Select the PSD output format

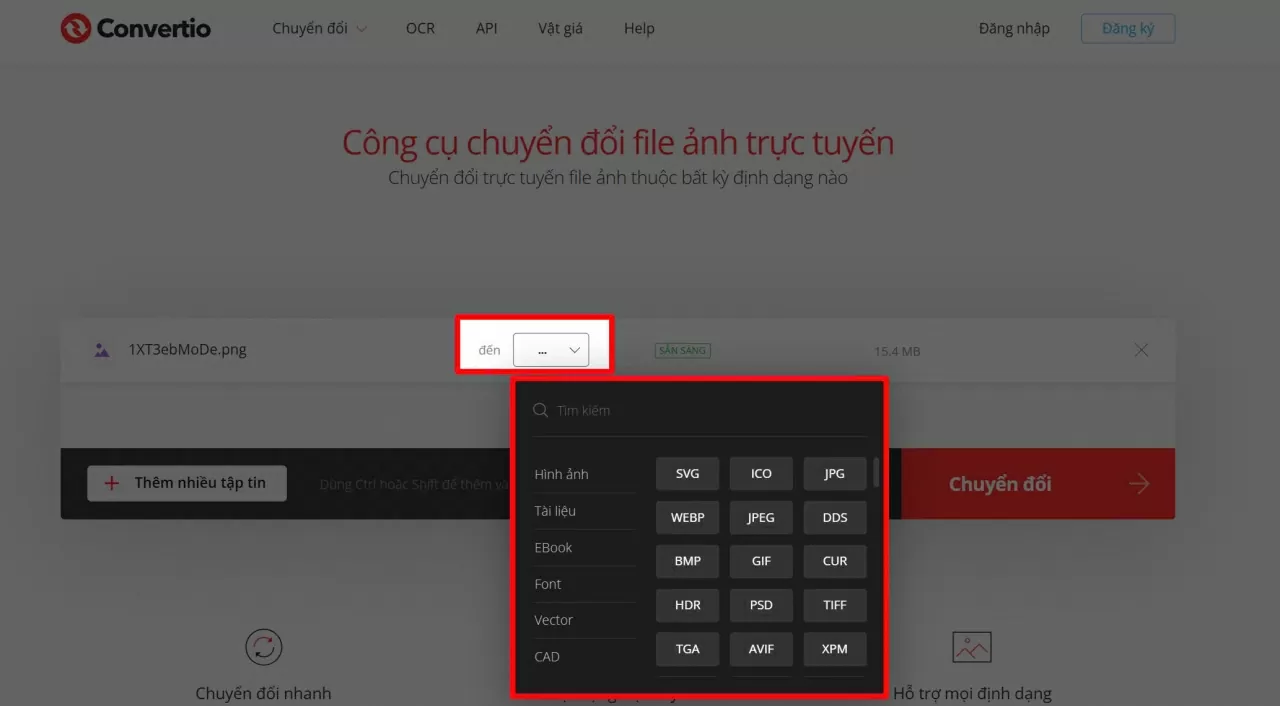[761, 605]
